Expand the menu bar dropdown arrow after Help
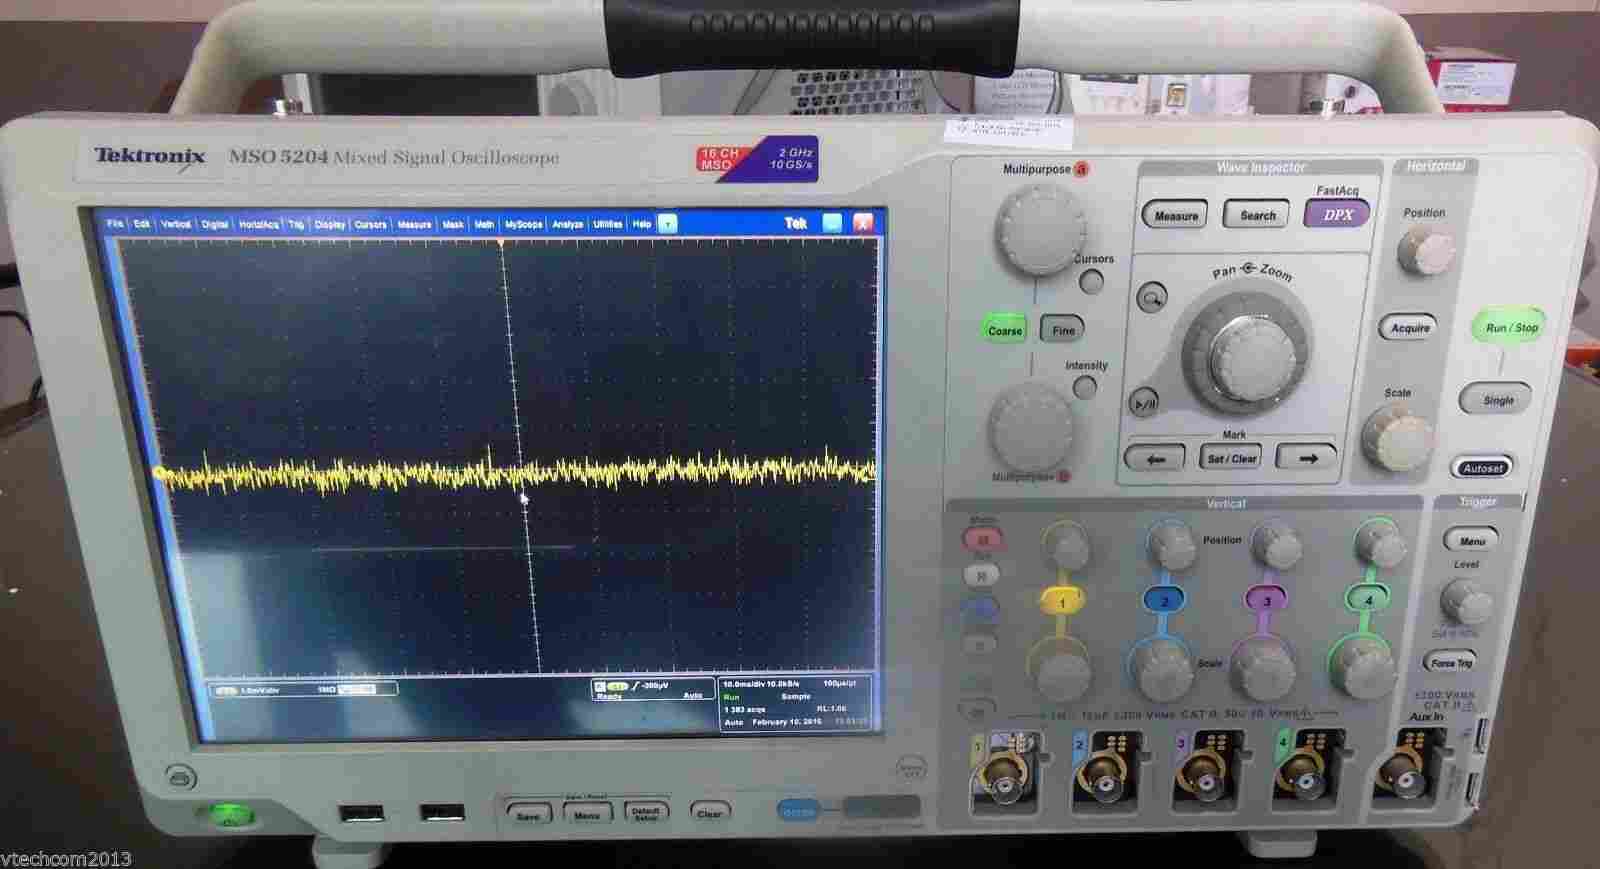The width and height of the screenshot is (1600, 869). coord(668,224)
